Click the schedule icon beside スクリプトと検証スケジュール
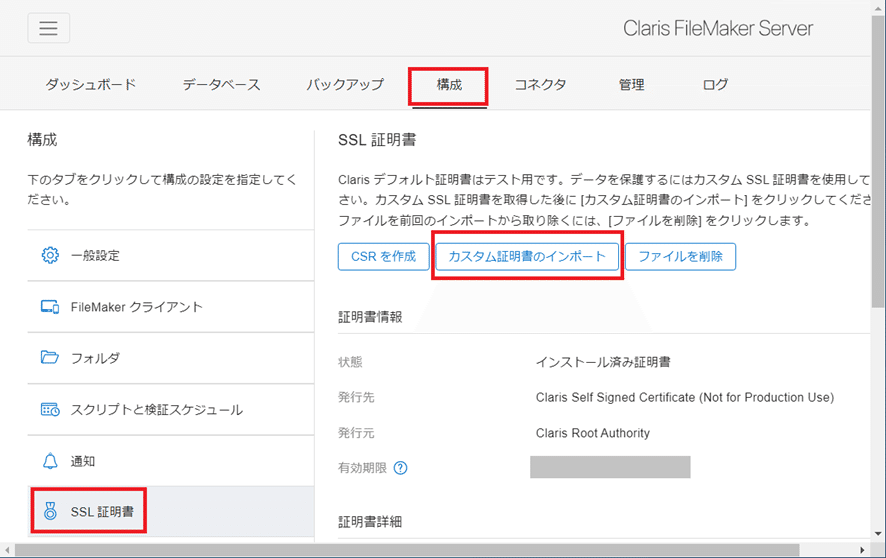The image size is (886, 558). click(50, 409)
